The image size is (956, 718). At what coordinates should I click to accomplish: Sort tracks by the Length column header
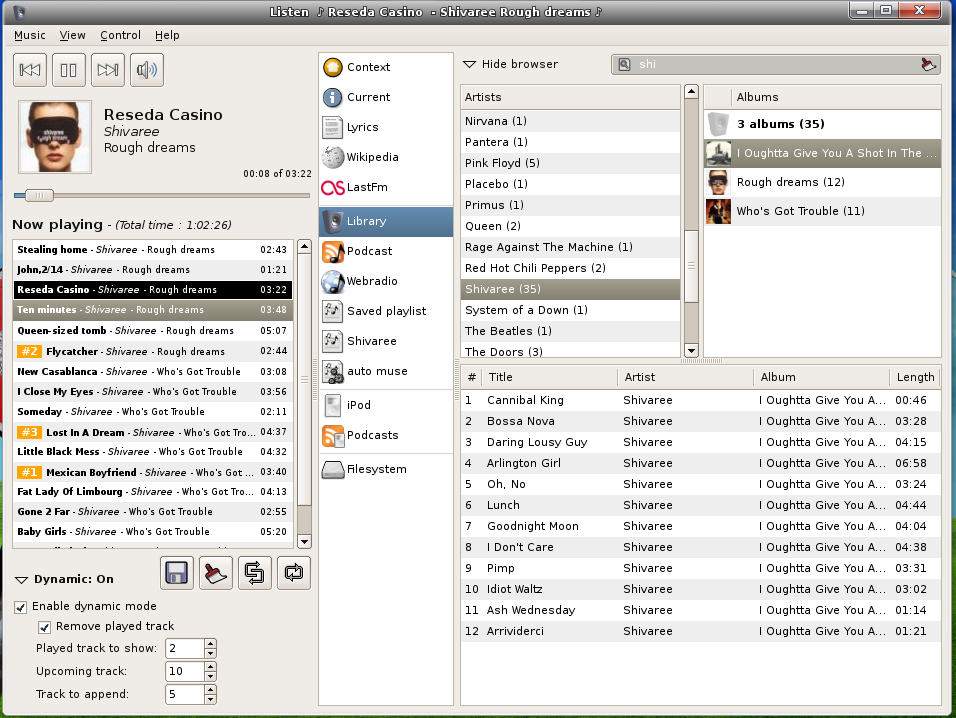tap(915, 377)
